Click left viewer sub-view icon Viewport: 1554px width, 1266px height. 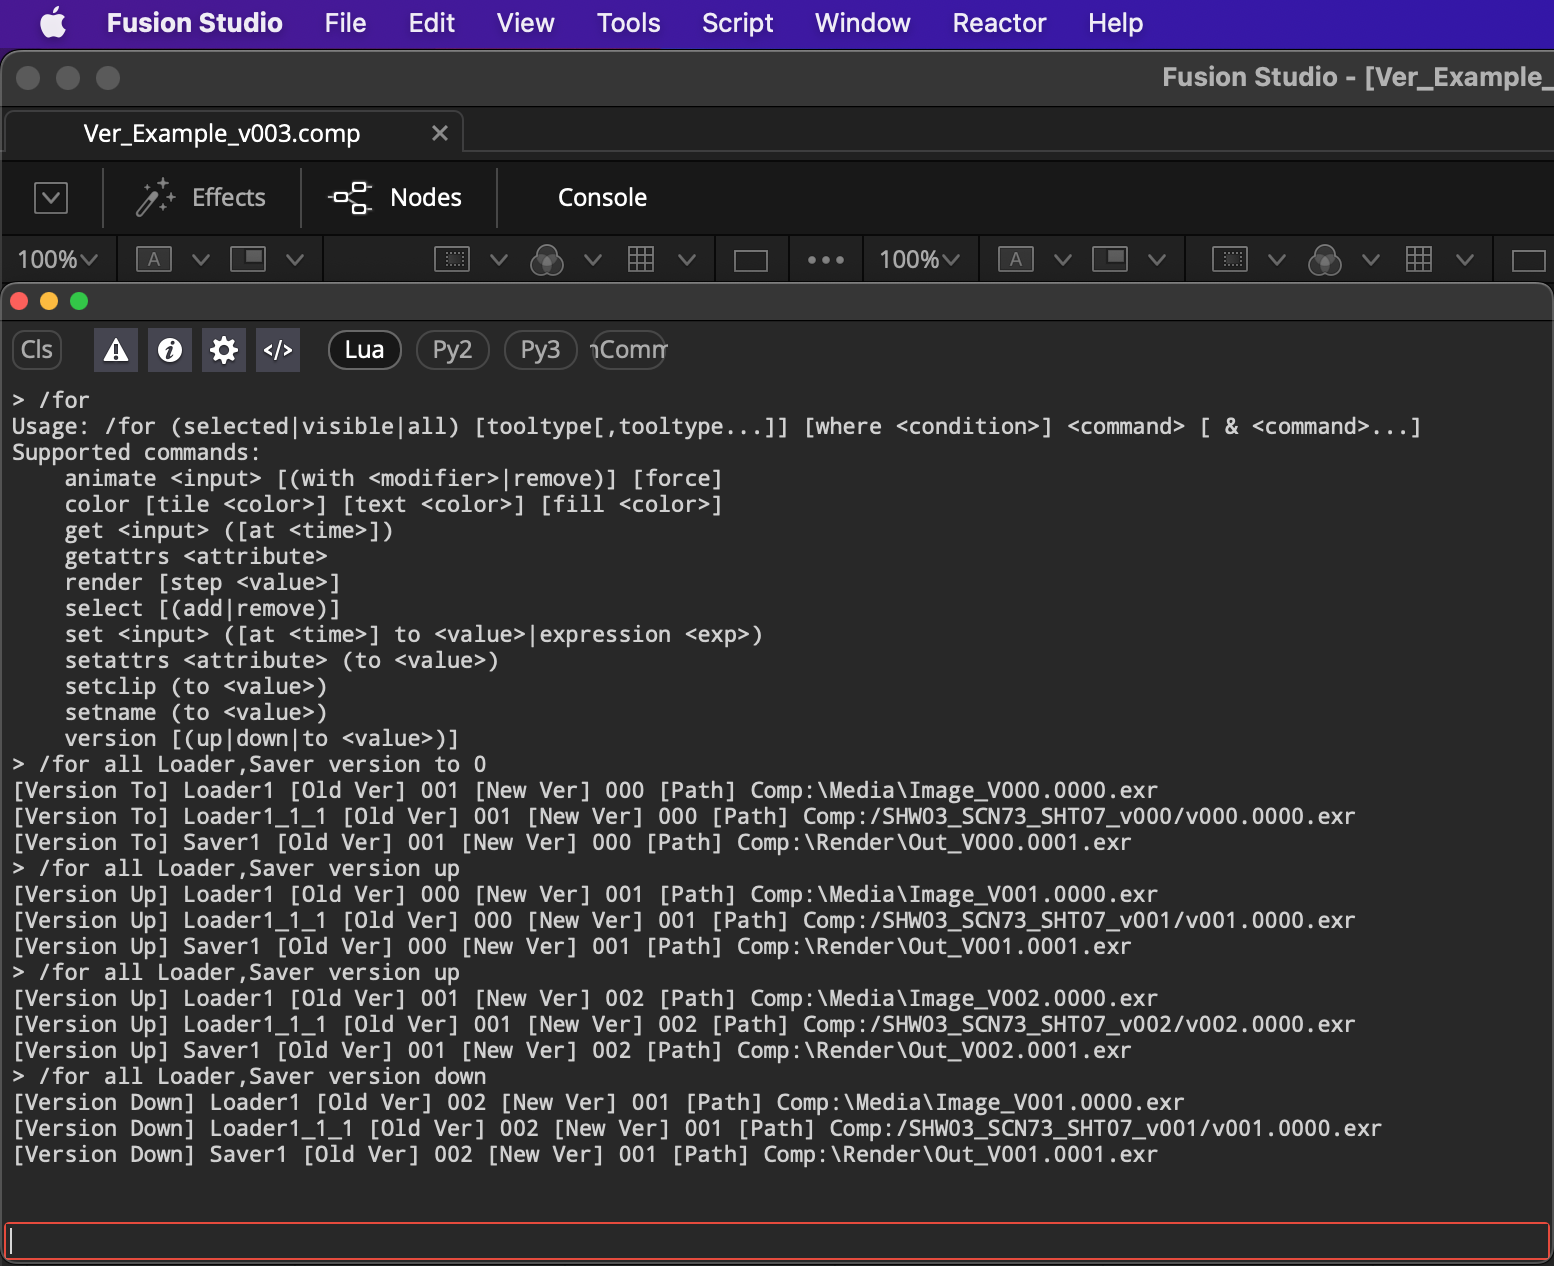248,260
